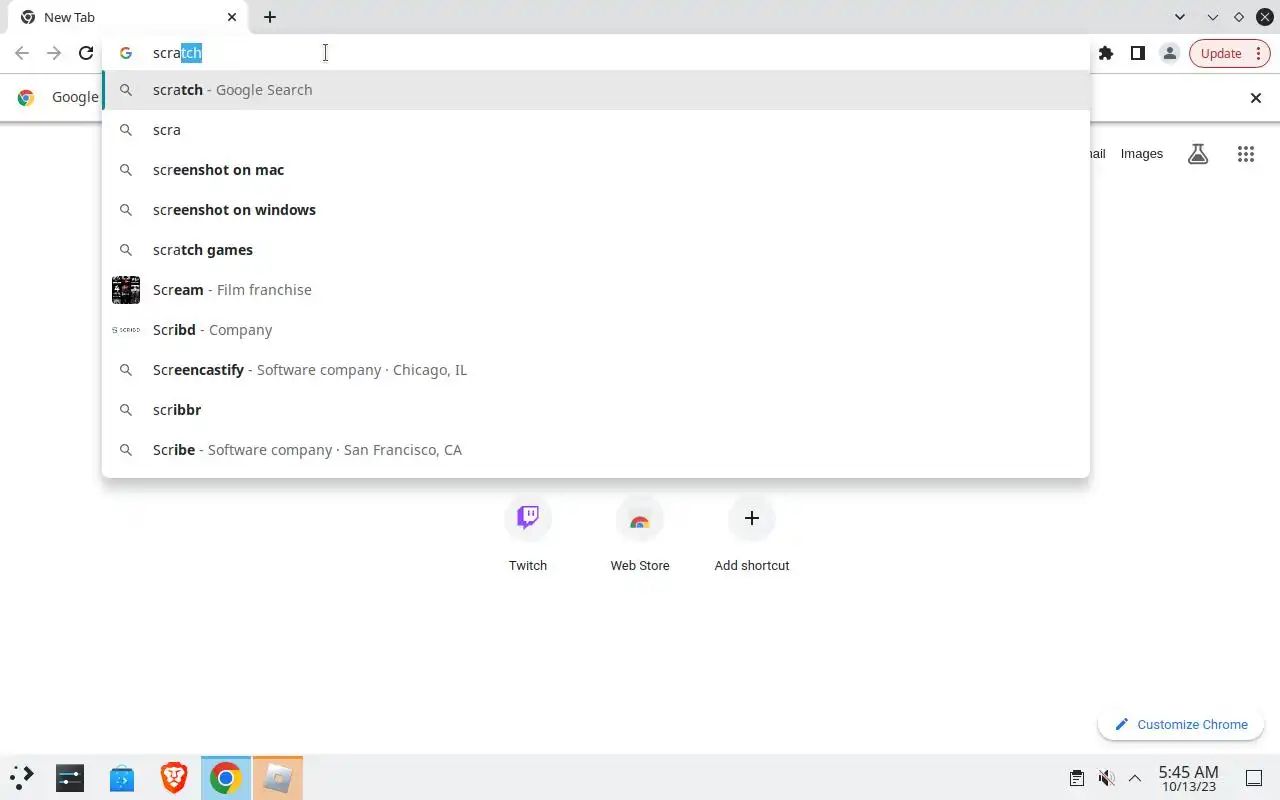1280x800 pixels.
Task: Select 'scratch games' suggestion
Action: point(596,250)
